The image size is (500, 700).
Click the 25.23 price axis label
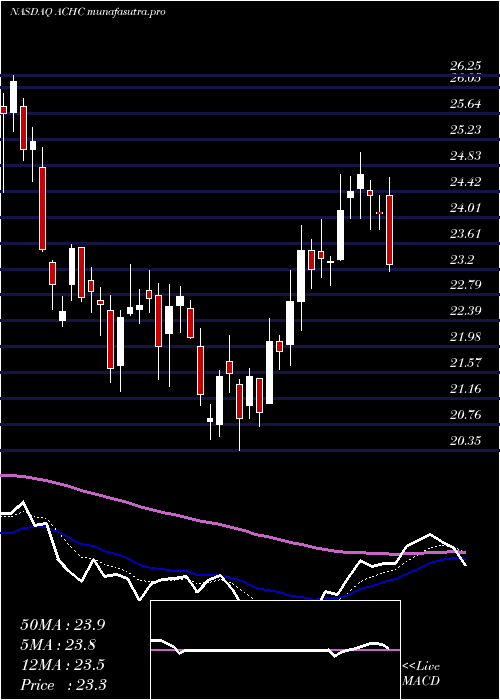coord(465,129)
